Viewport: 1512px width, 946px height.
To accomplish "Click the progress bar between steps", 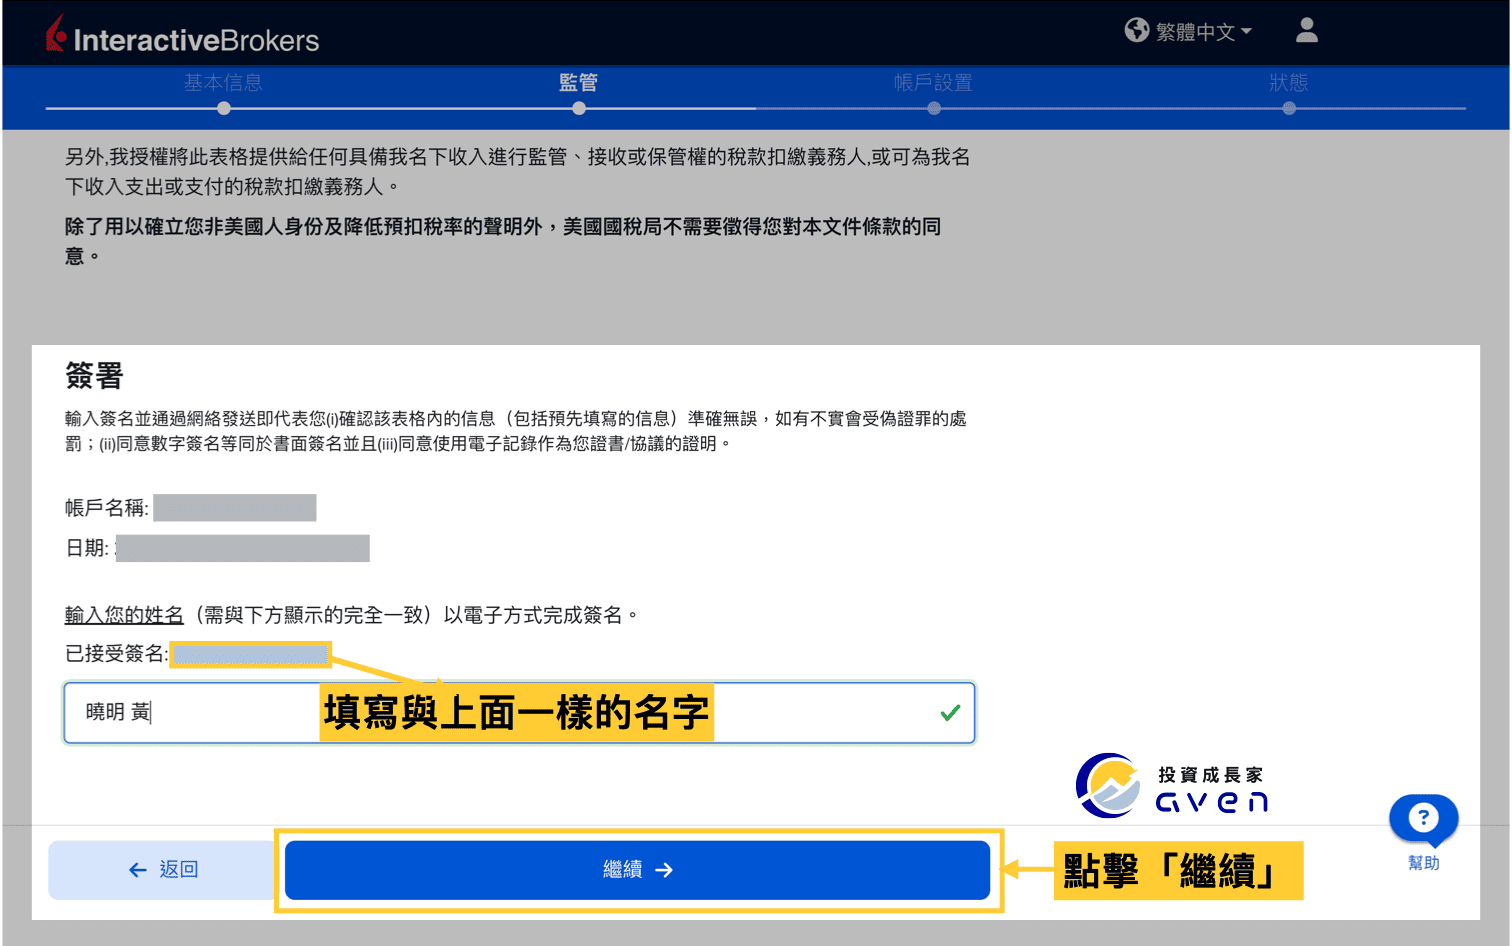I will [756, 107].
